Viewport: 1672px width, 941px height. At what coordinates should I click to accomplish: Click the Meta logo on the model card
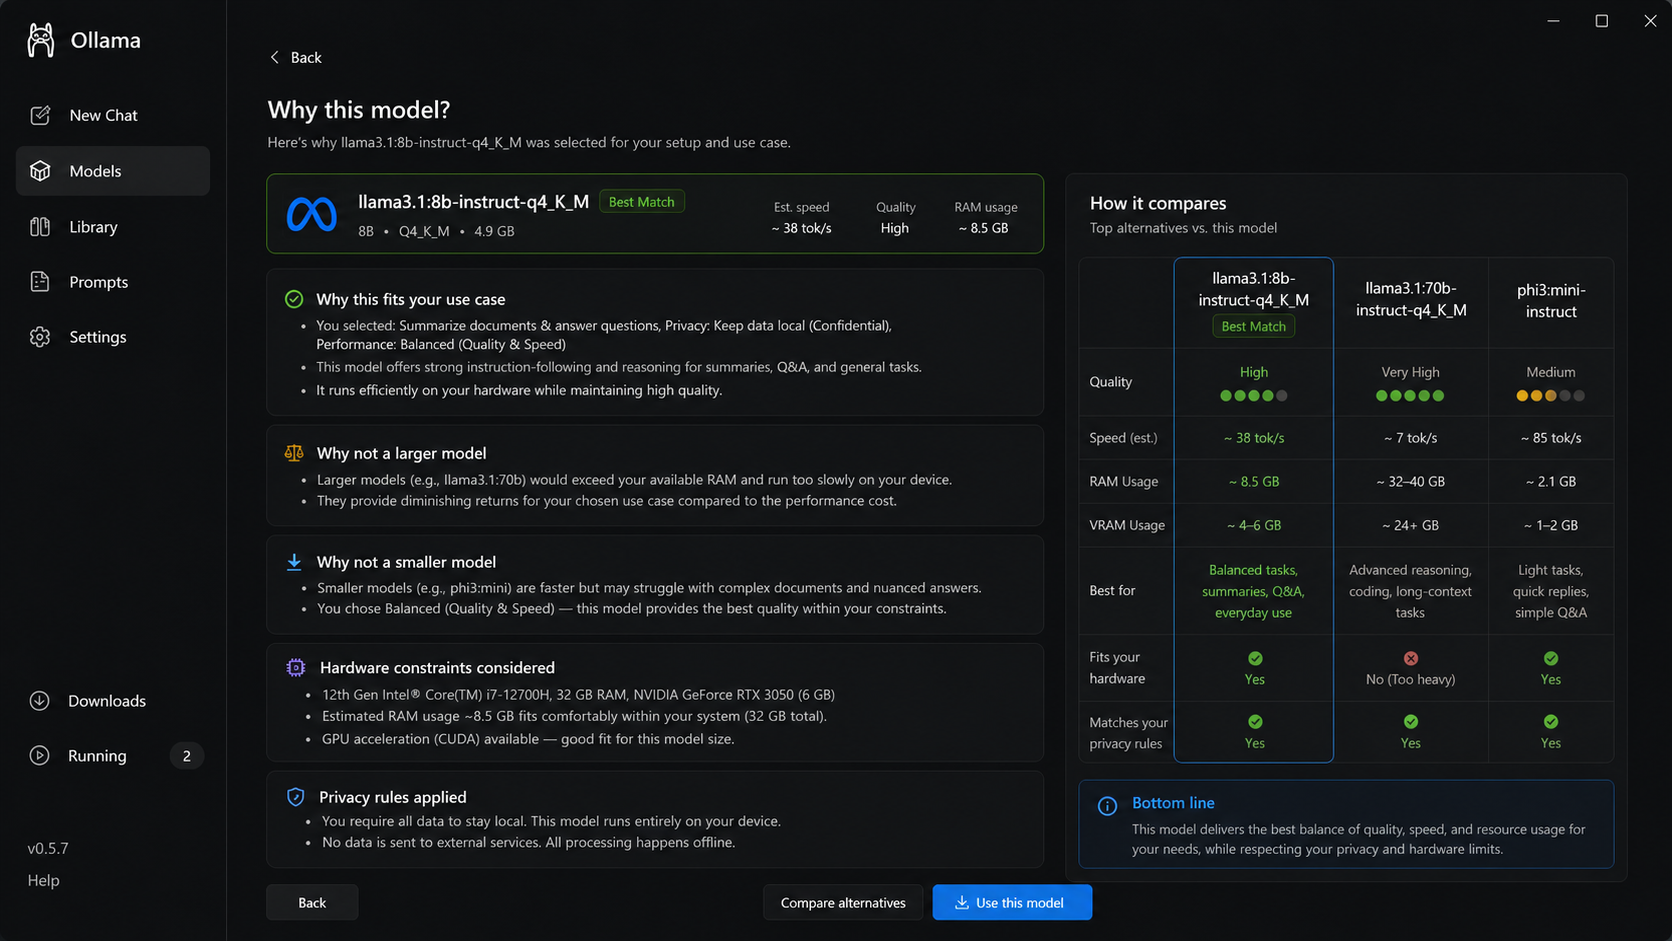click(x=312, y=214)
